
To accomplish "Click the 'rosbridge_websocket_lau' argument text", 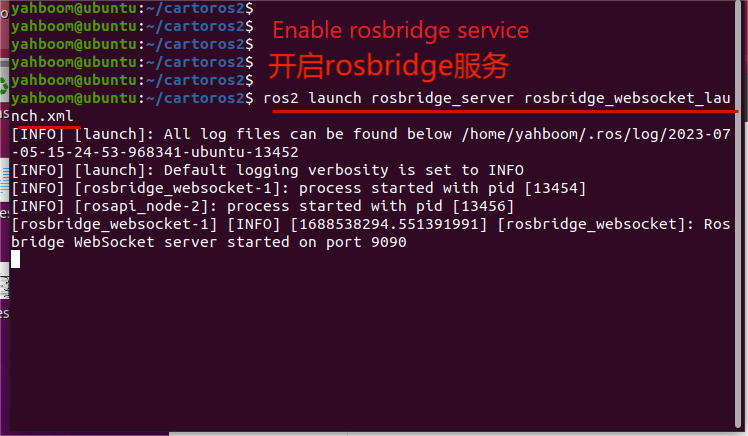I will 627,98.
